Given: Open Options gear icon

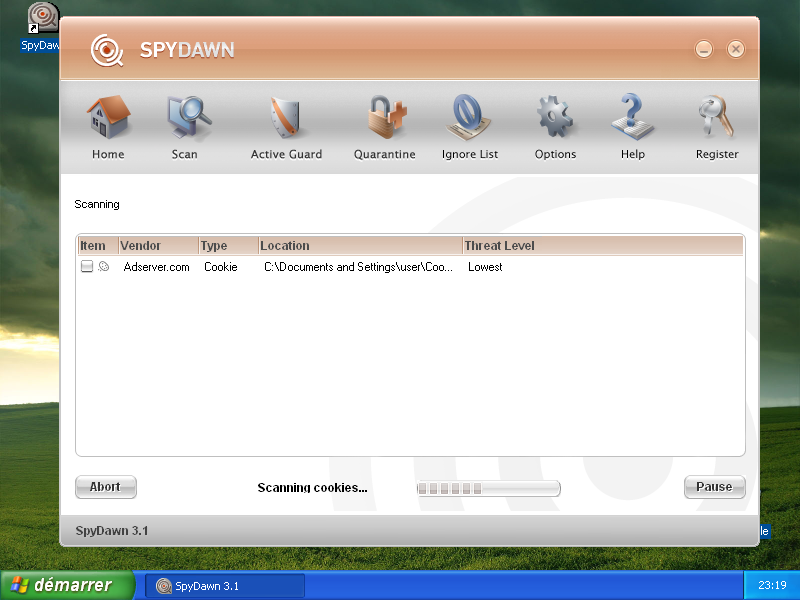Looking at the screenshot, I should click(555, 117).
